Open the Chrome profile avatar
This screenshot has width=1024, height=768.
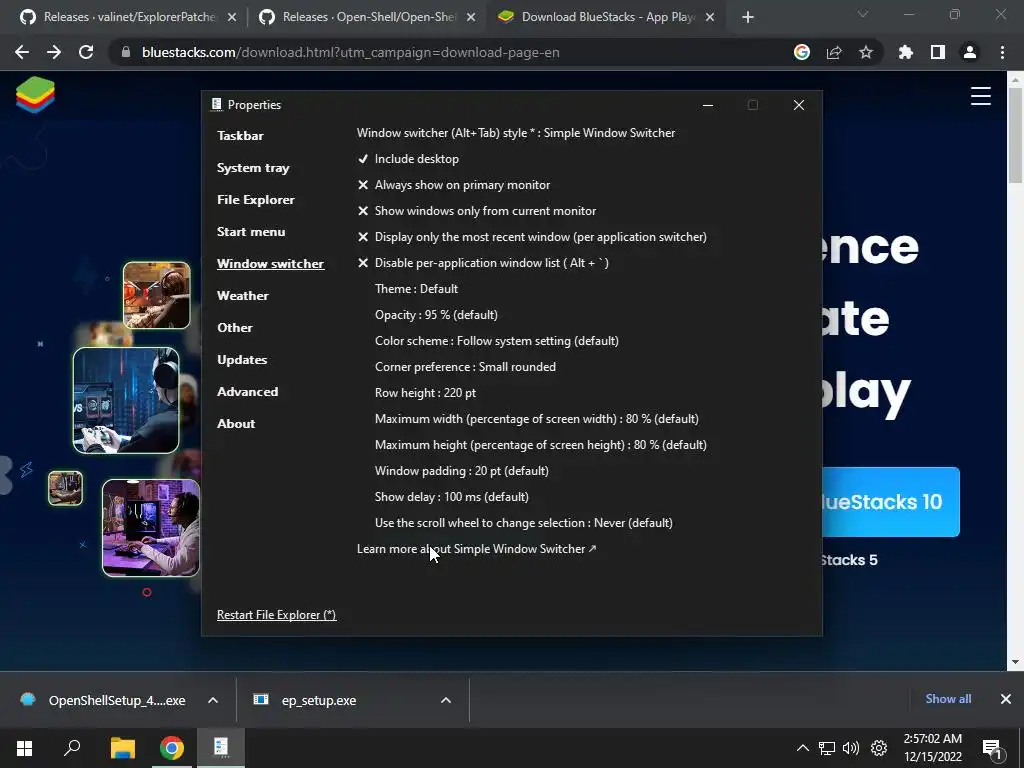coord(970,52)
